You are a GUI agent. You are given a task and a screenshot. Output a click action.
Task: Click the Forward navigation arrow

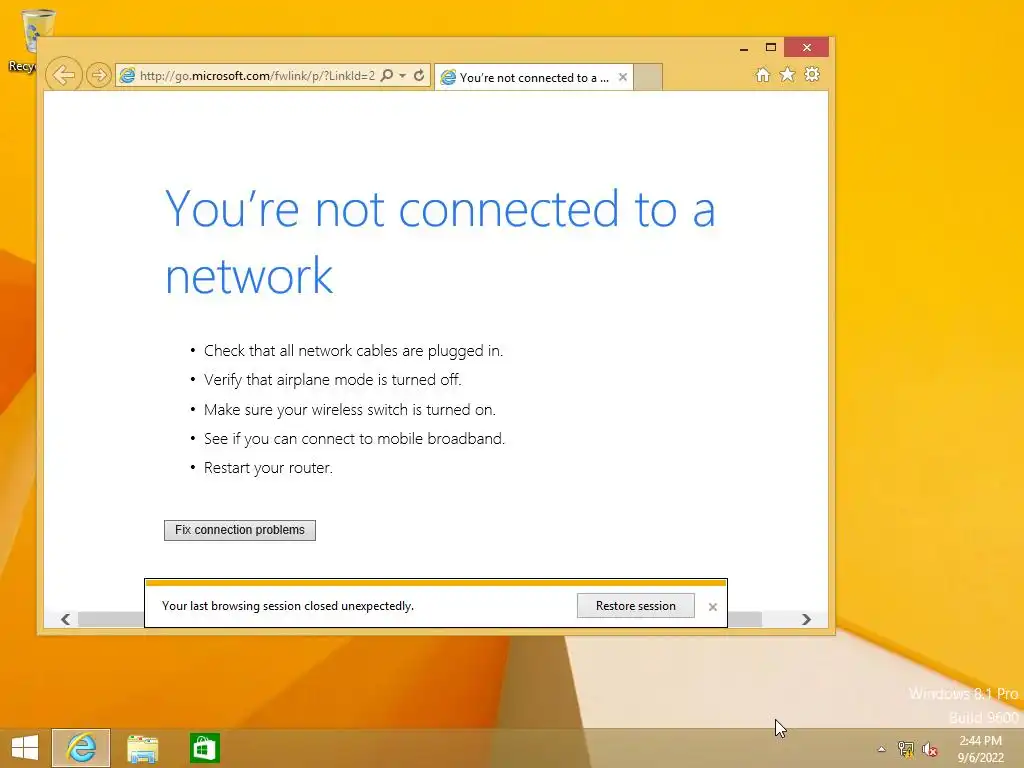(x=99, y=75)
